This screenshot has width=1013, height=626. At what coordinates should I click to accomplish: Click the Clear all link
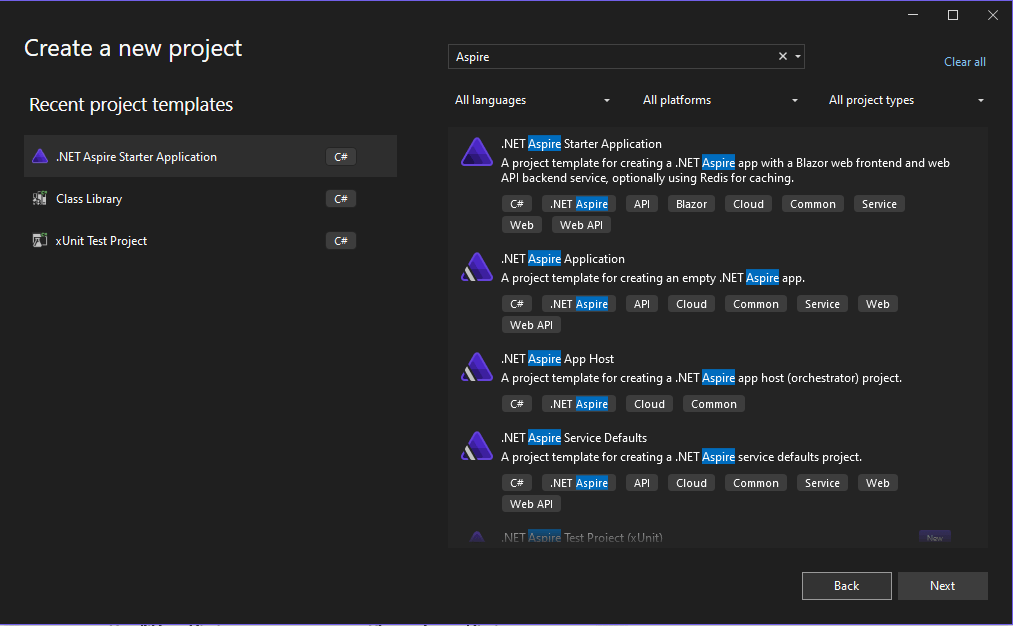tap(965, 62)
